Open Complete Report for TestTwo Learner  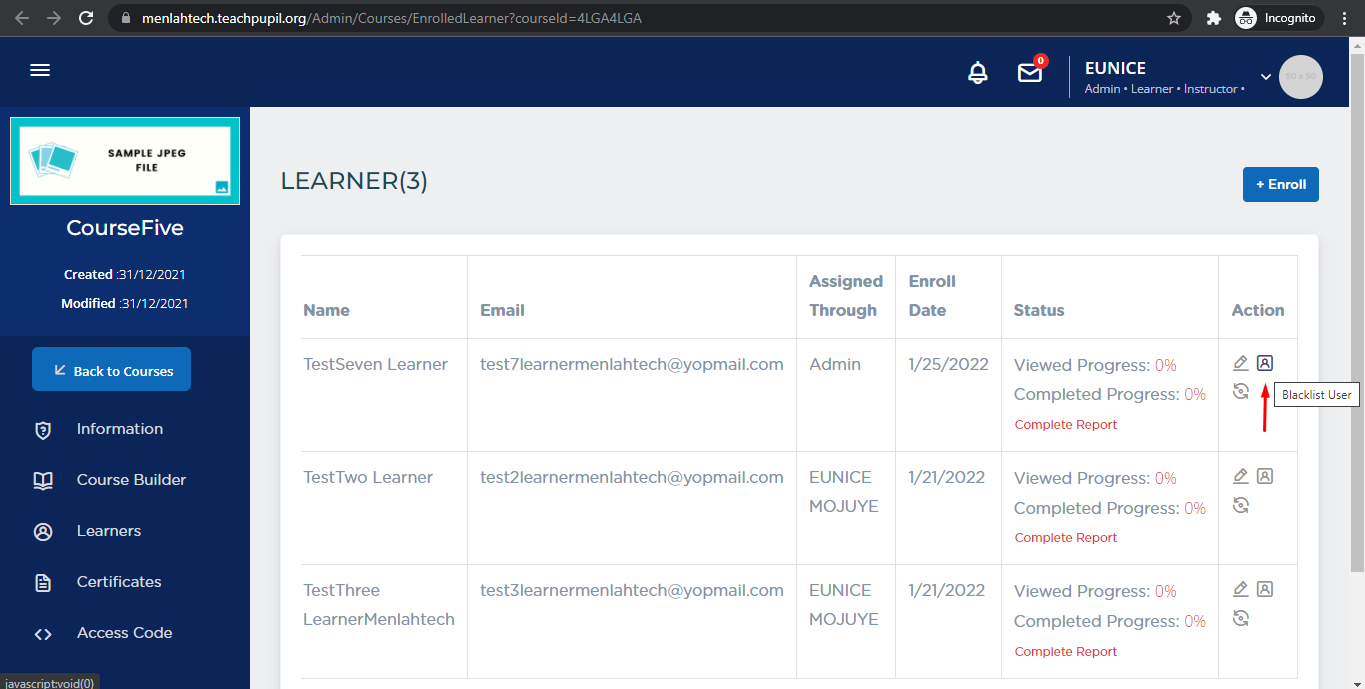1066,538
